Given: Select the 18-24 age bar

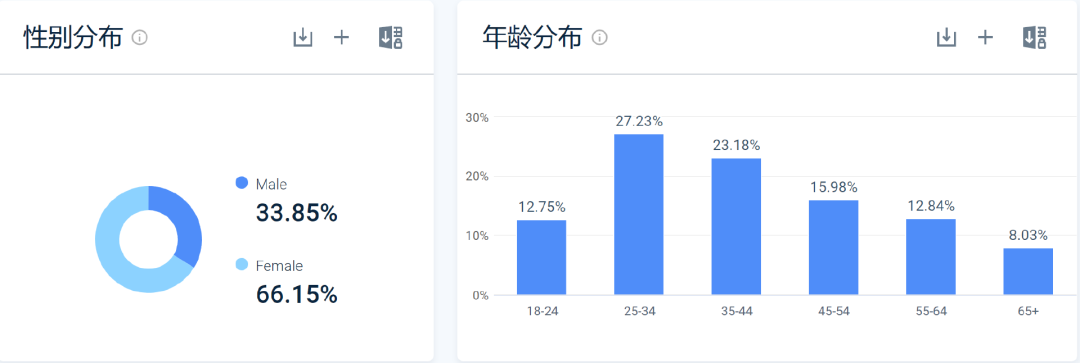Looking at the screenshot, I should coord(541,258).
